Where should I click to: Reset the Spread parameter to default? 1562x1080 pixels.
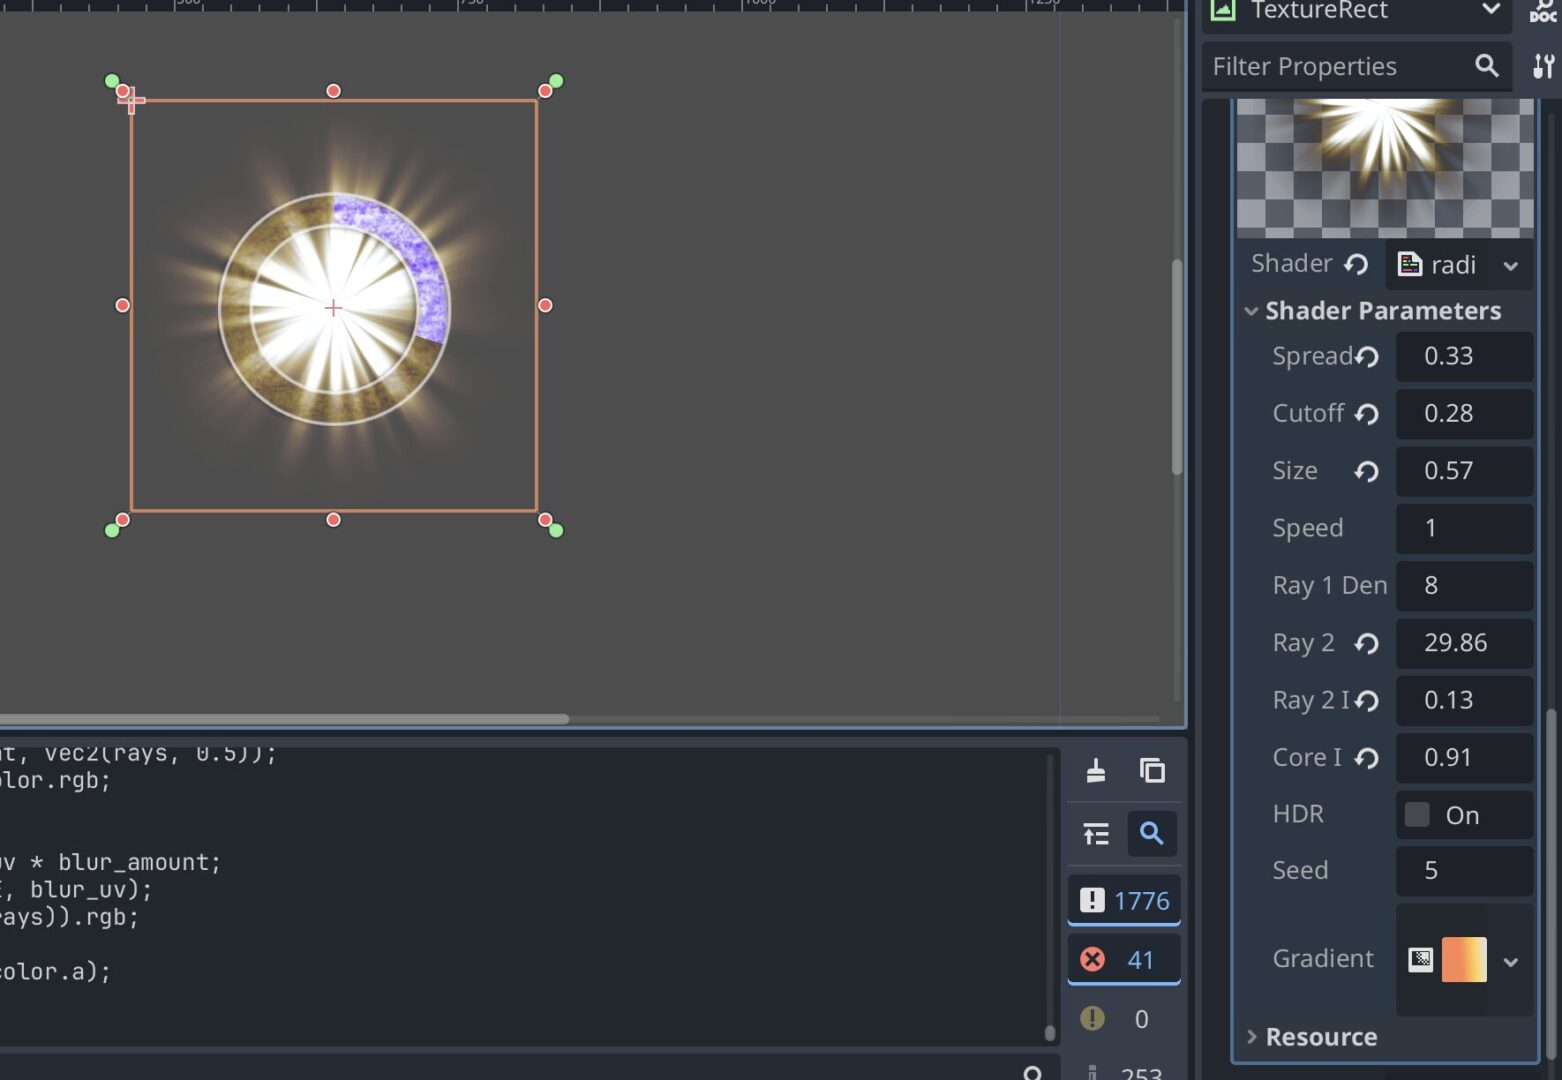click(x=1367, y=357)
